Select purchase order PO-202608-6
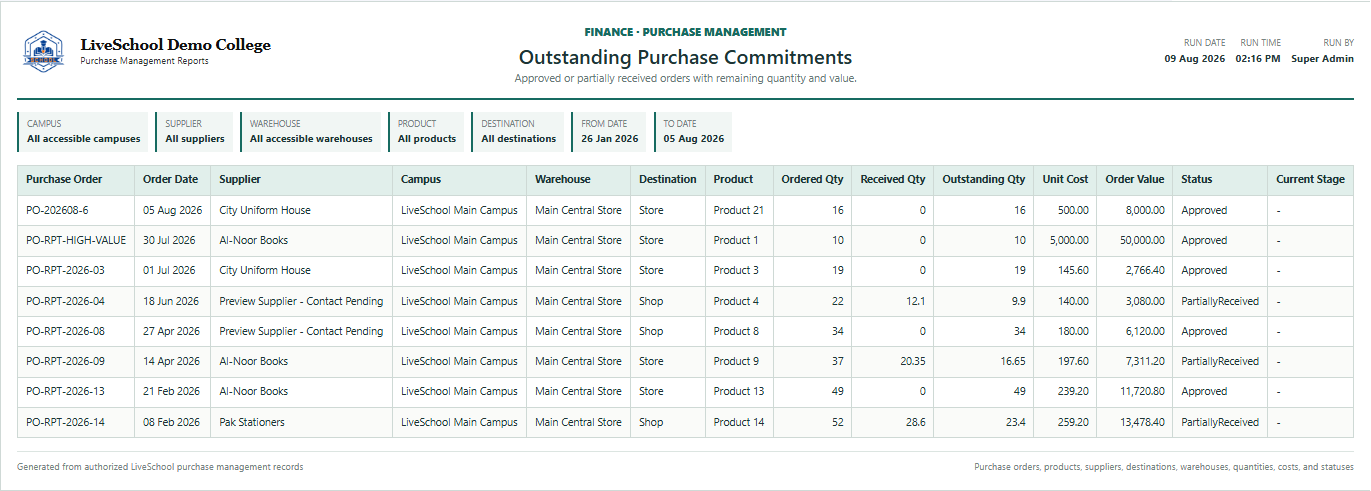The image size is (1371, 491). point(57,211)
